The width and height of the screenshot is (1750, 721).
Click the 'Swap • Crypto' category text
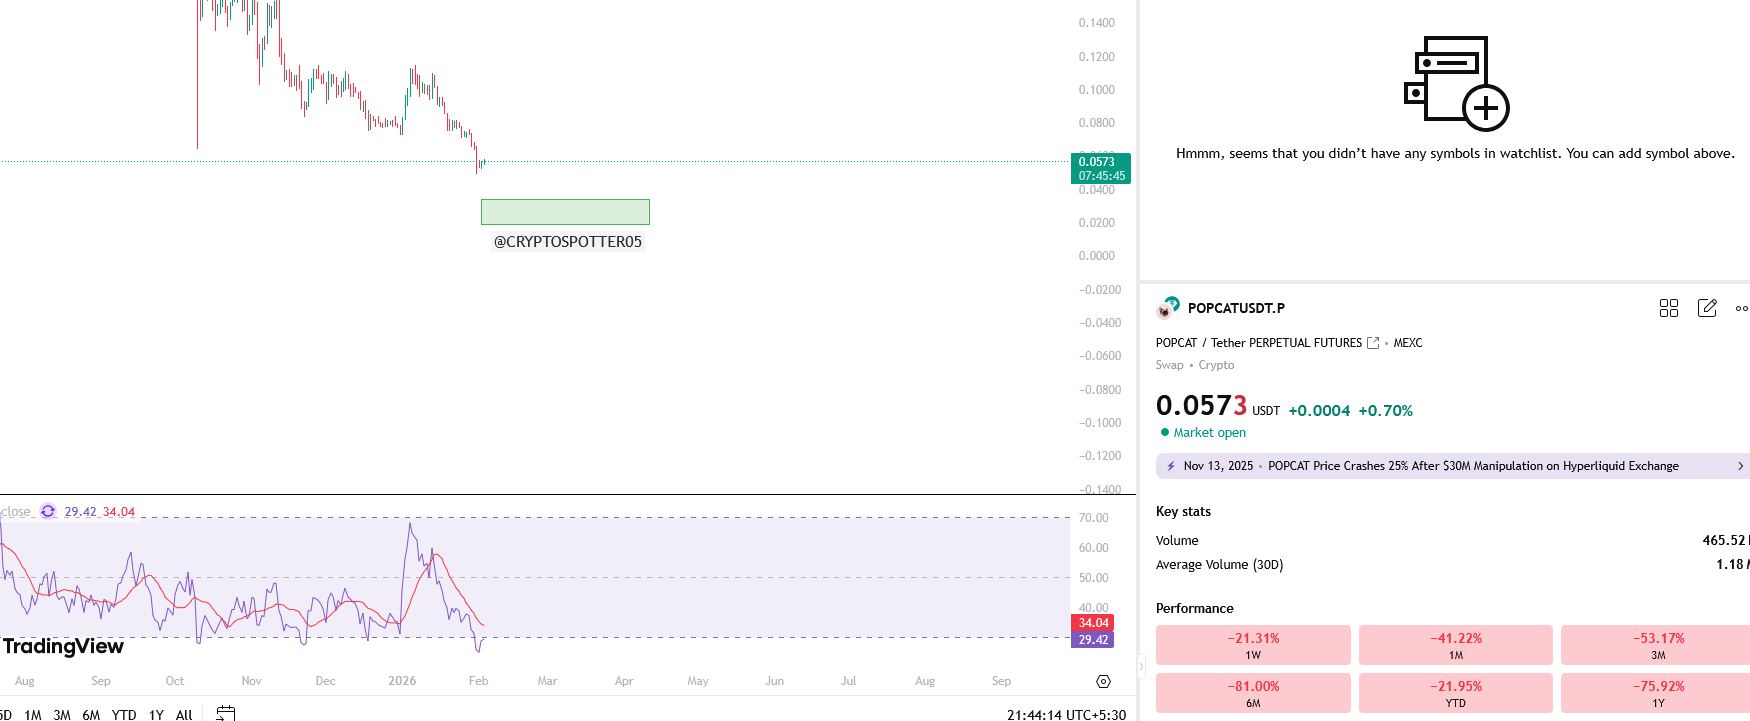(1195, 365)
